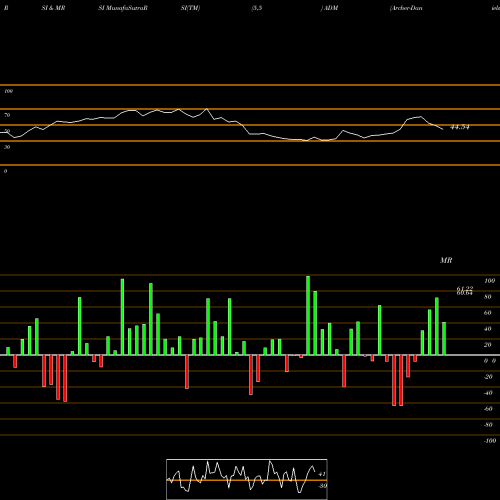Click the MR heading above the histogram
Screen dimensions: 500x500
[446, 260]
